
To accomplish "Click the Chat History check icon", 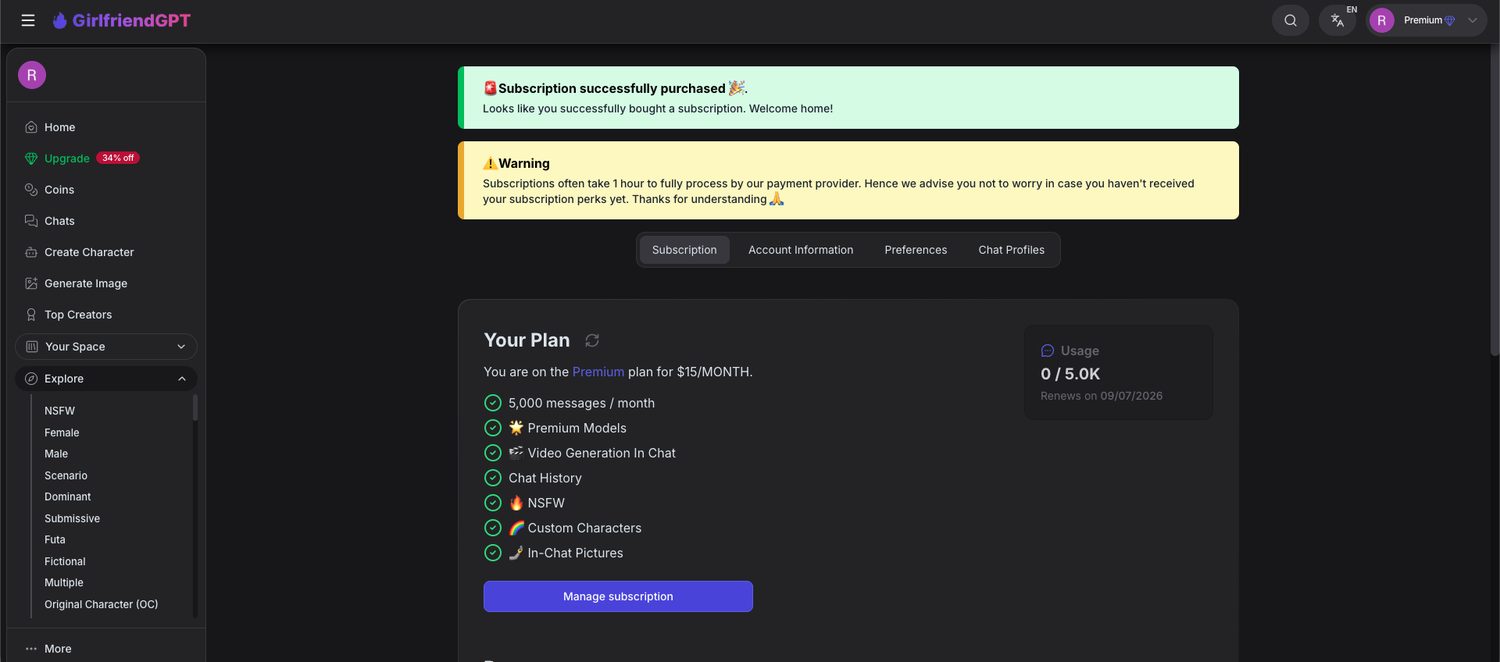I will (x=493, y=478).
